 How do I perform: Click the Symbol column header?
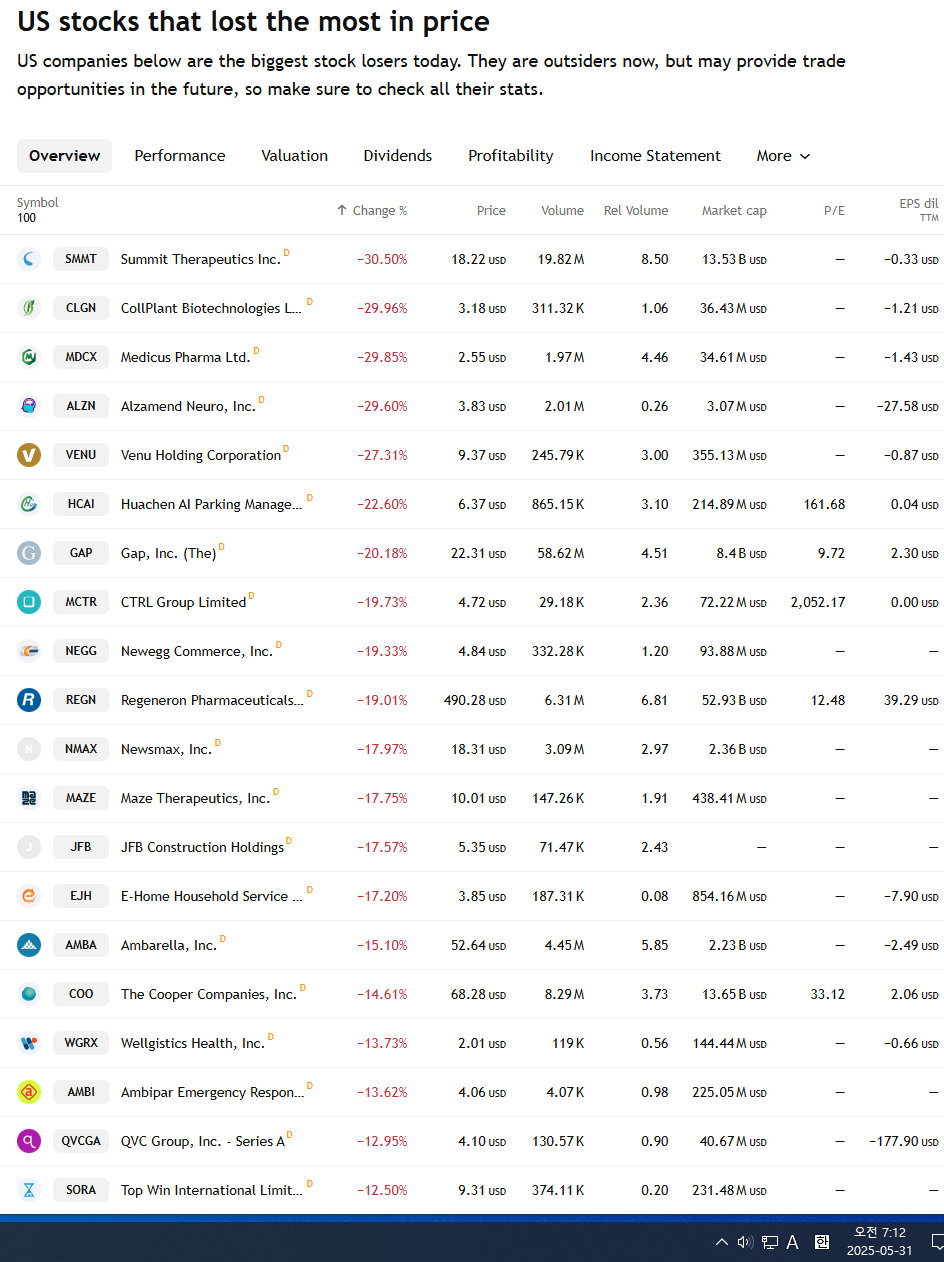38,203
